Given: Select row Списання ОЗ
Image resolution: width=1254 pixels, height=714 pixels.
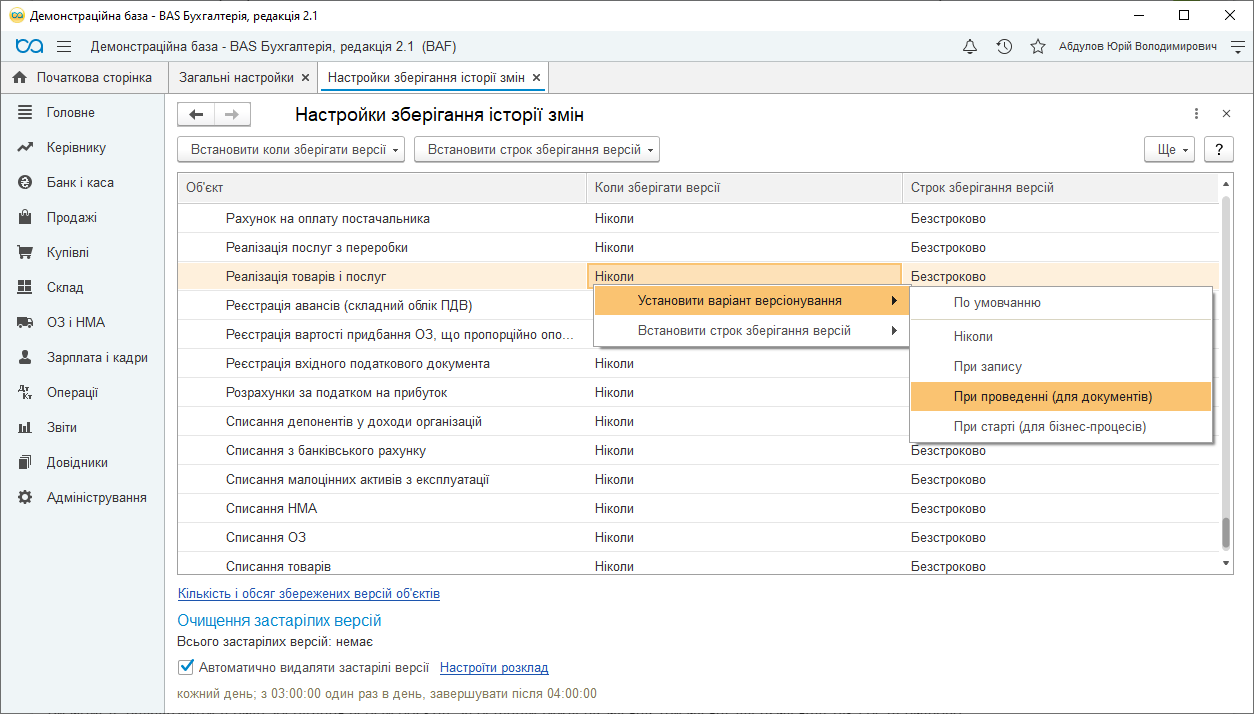Looking at the screenshot, I should coord(698,538).
